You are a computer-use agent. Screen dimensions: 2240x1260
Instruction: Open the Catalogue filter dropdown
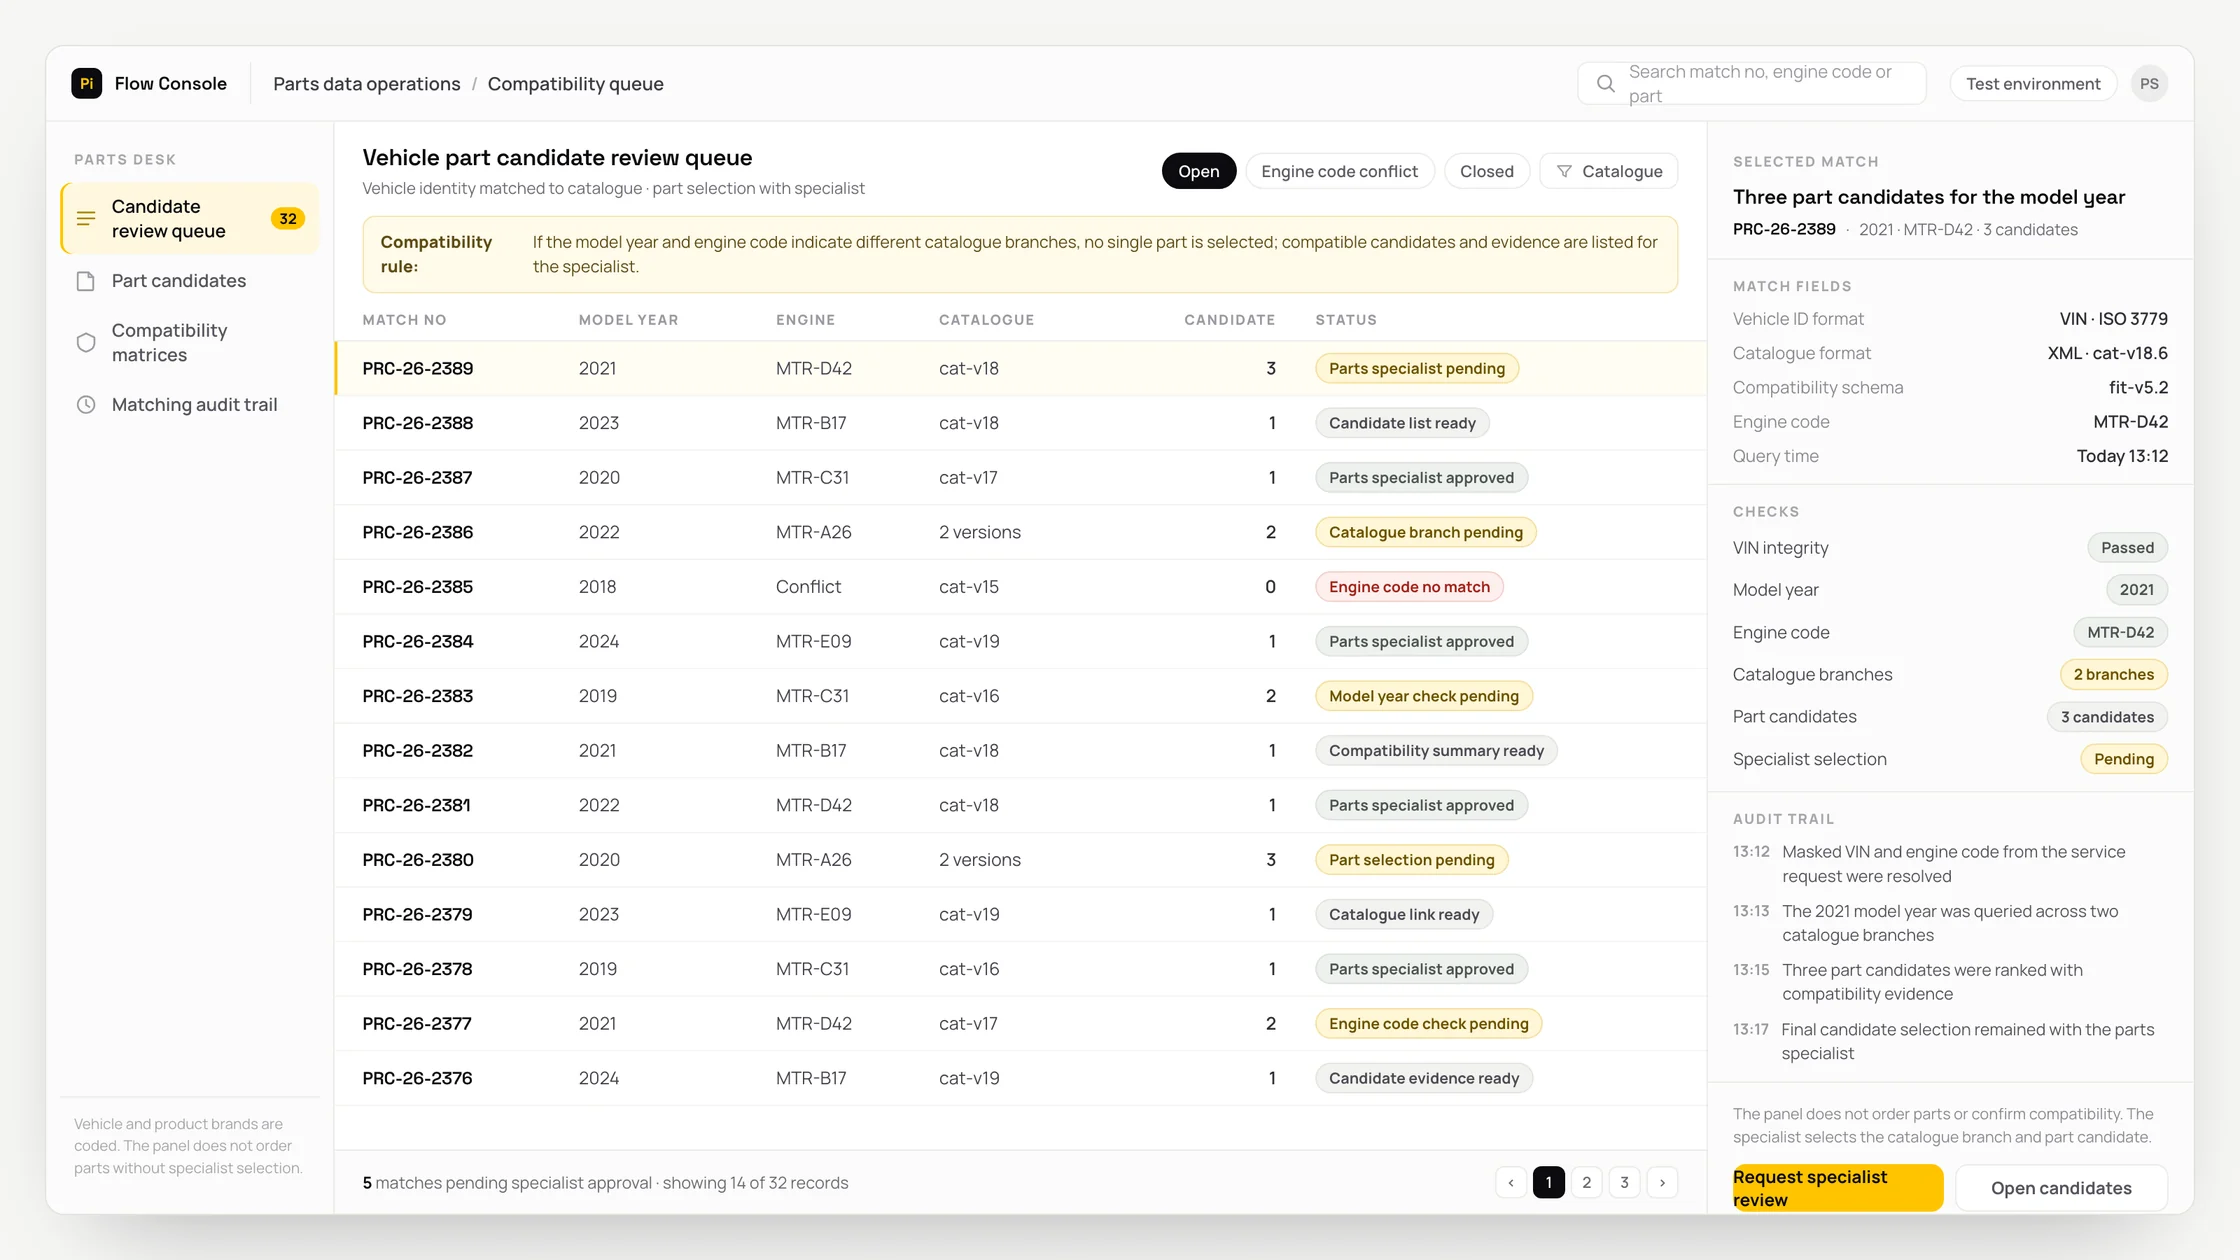coord(1608,171)
